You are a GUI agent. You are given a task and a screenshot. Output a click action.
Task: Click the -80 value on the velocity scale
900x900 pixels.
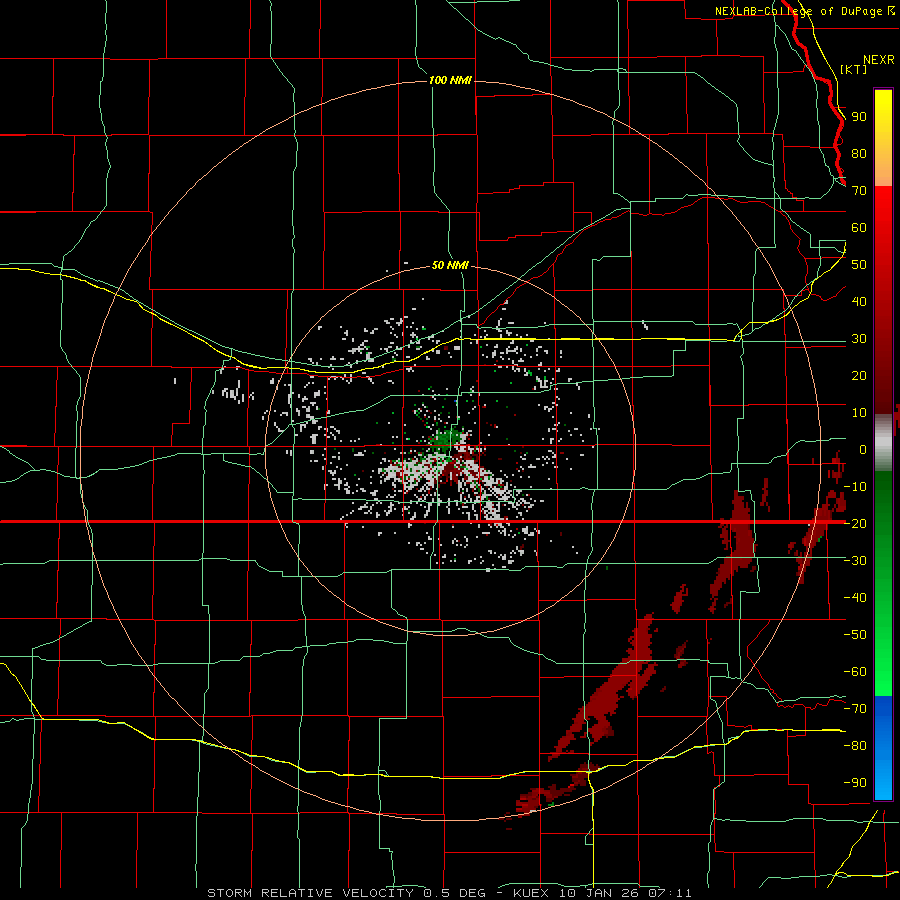pyautogui.click(x=855, y=746)
